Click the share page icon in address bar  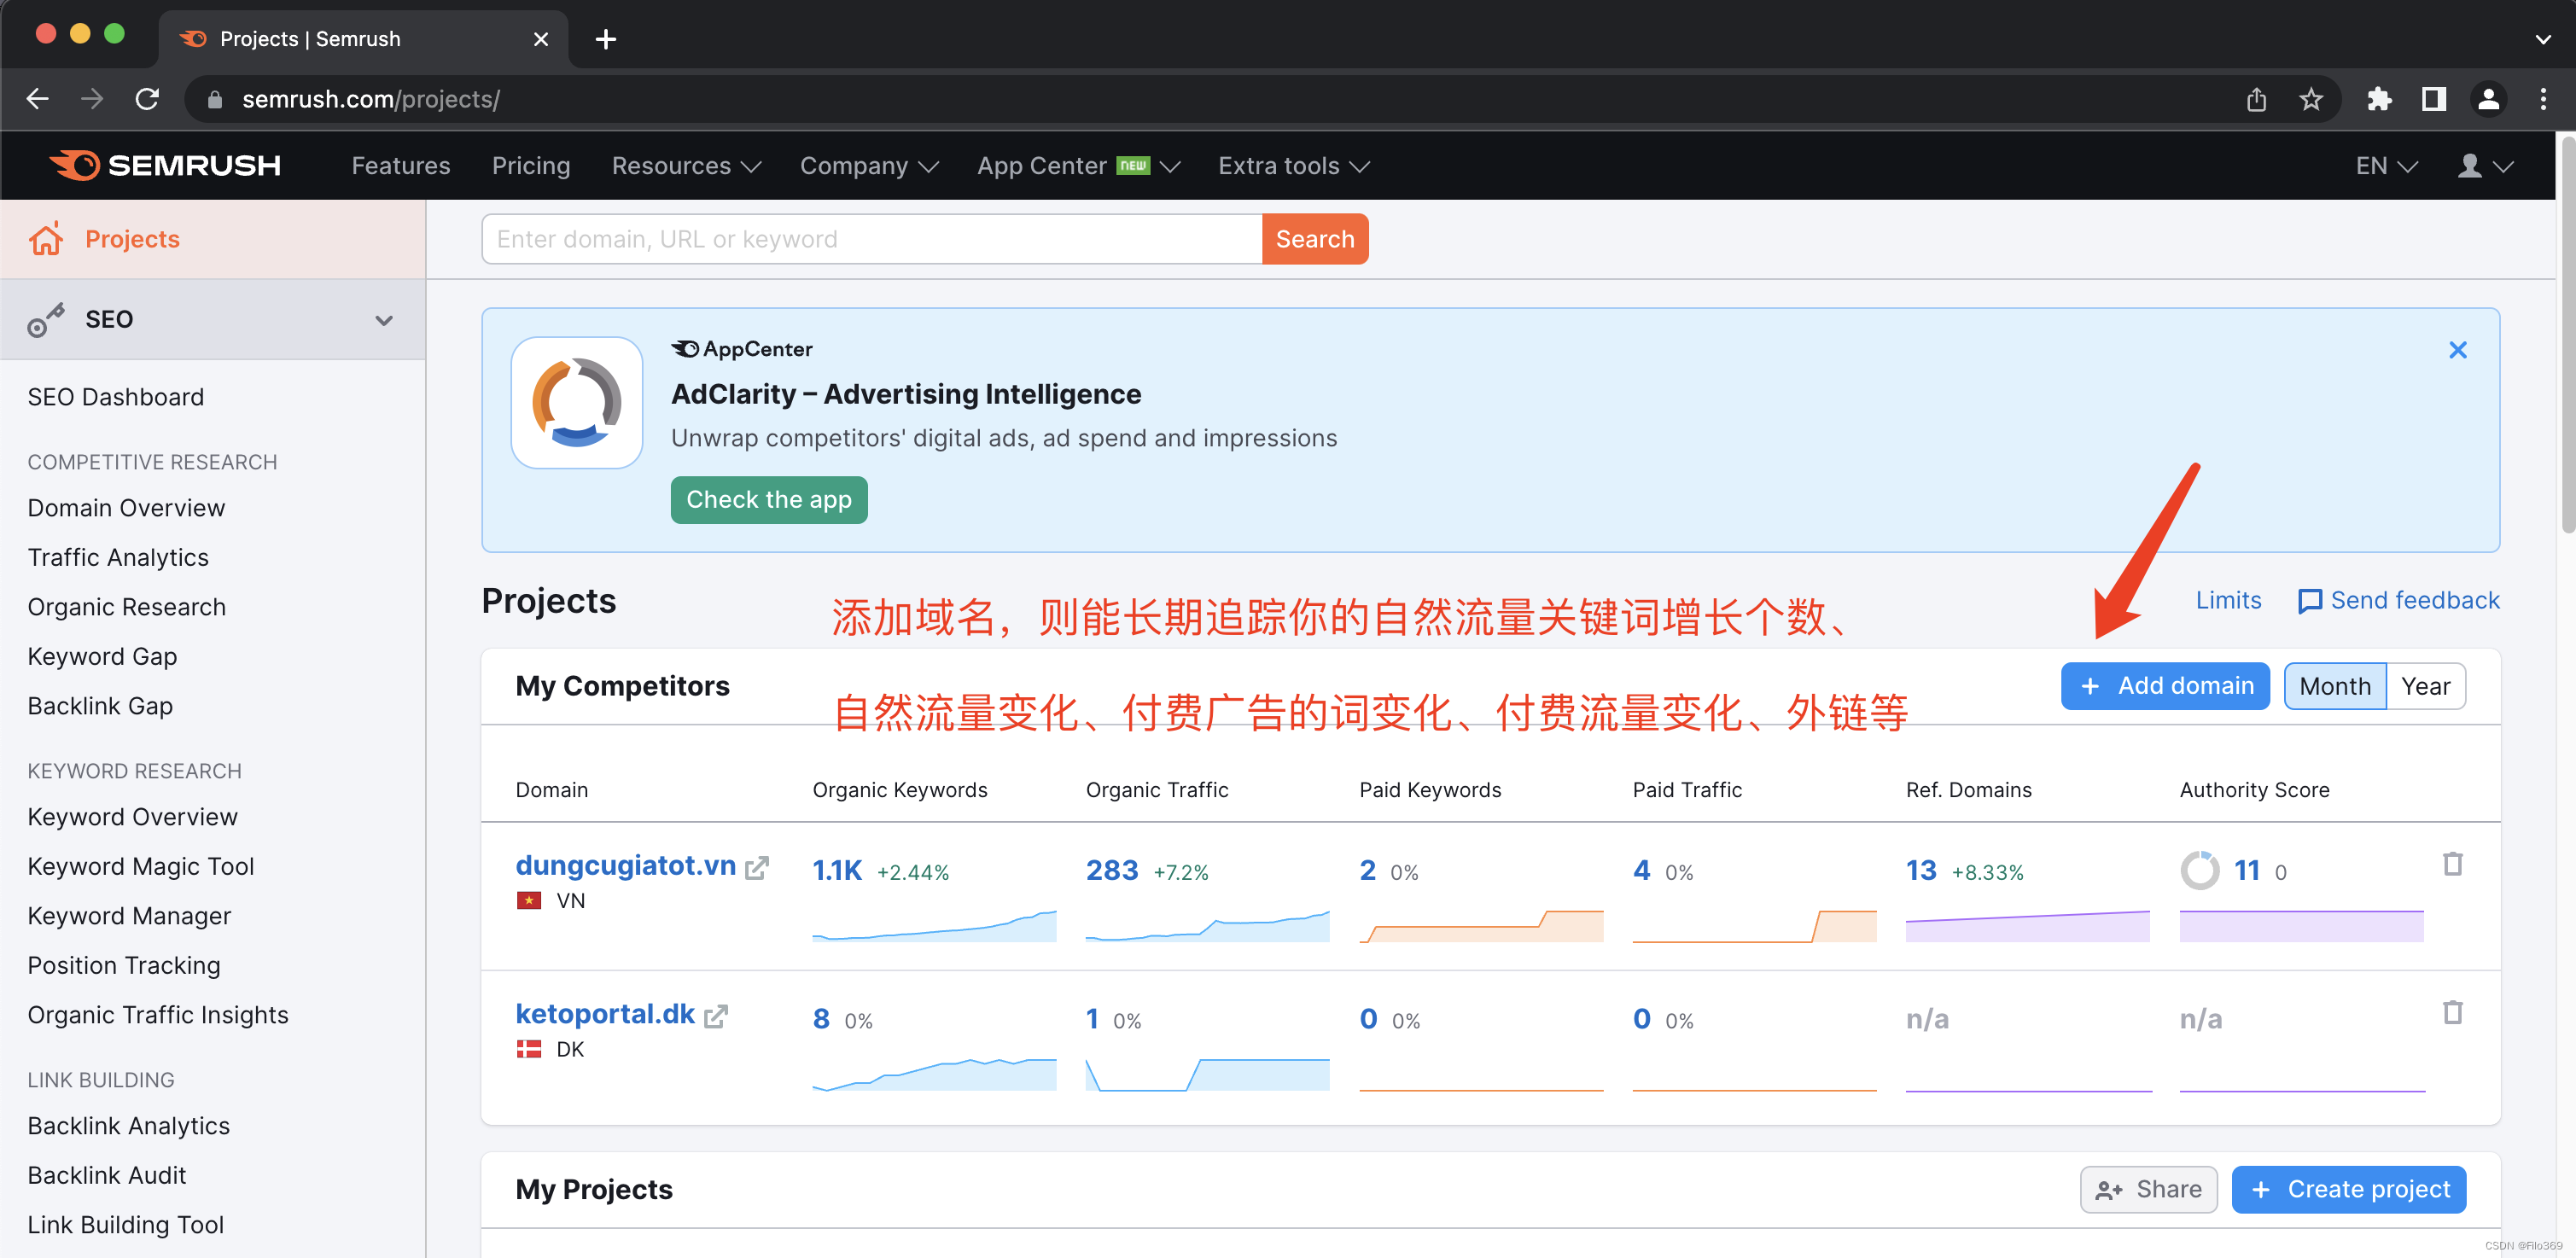[2256, 99]
